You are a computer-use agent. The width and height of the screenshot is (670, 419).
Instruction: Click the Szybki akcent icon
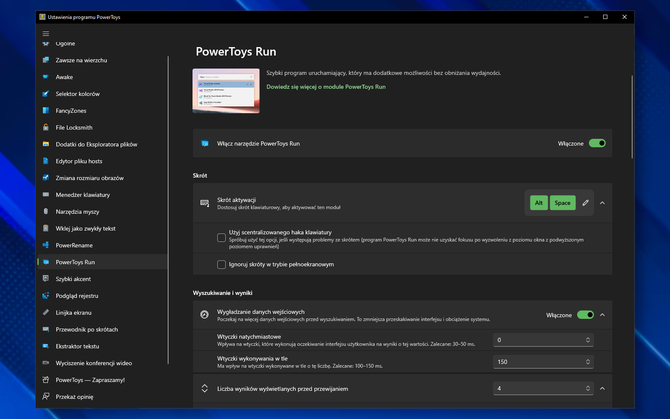(x=46, y=279)
